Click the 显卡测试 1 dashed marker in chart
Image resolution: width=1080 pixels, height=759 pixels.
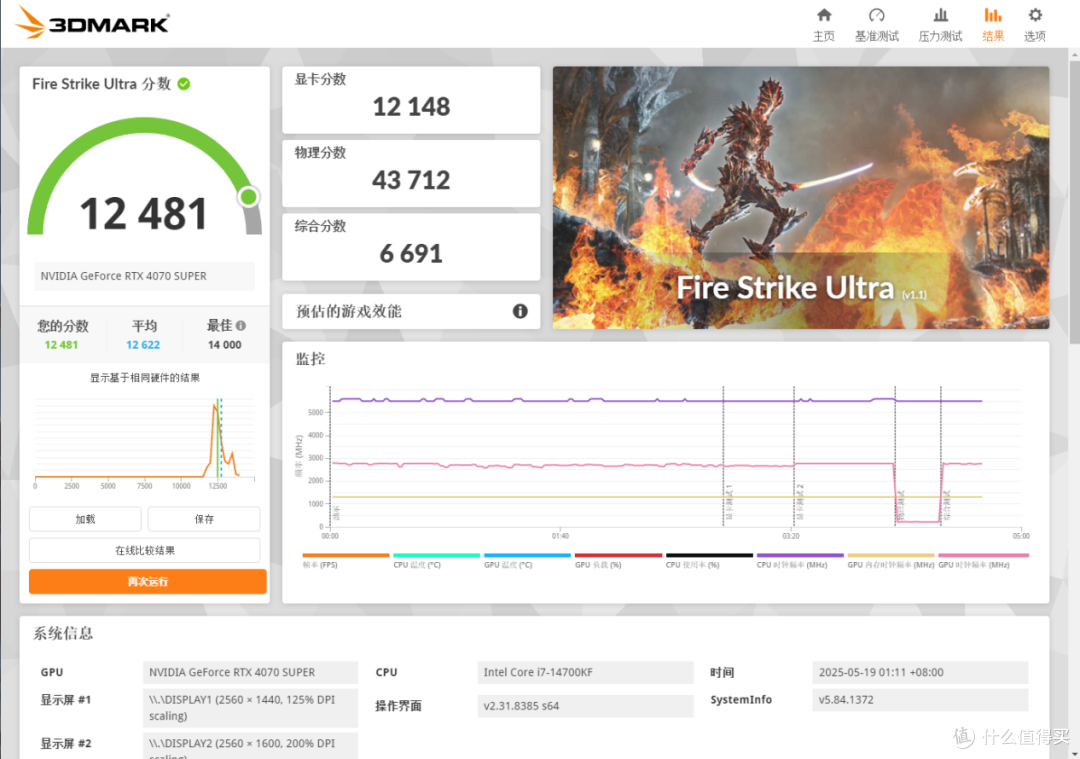[723, 455]
